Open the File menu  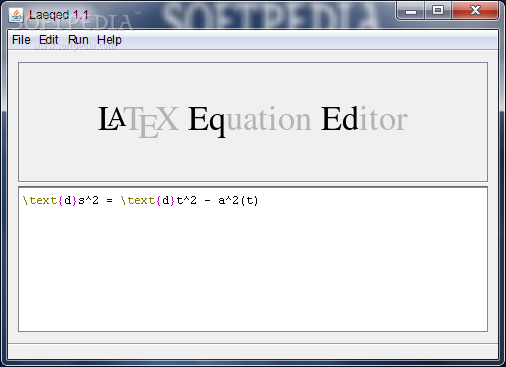click(x=21, y=40)
